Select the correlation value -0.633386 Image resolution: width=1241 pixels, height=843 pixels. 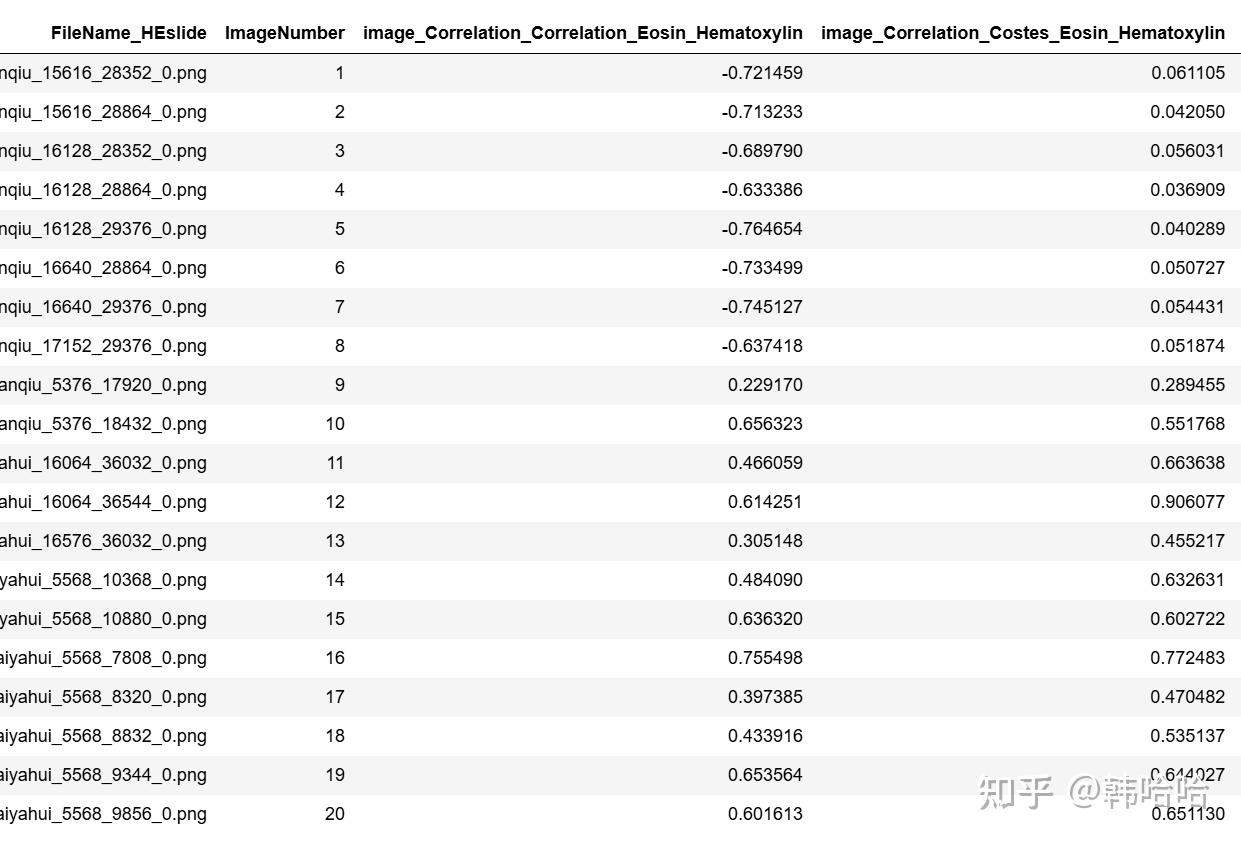762,189
